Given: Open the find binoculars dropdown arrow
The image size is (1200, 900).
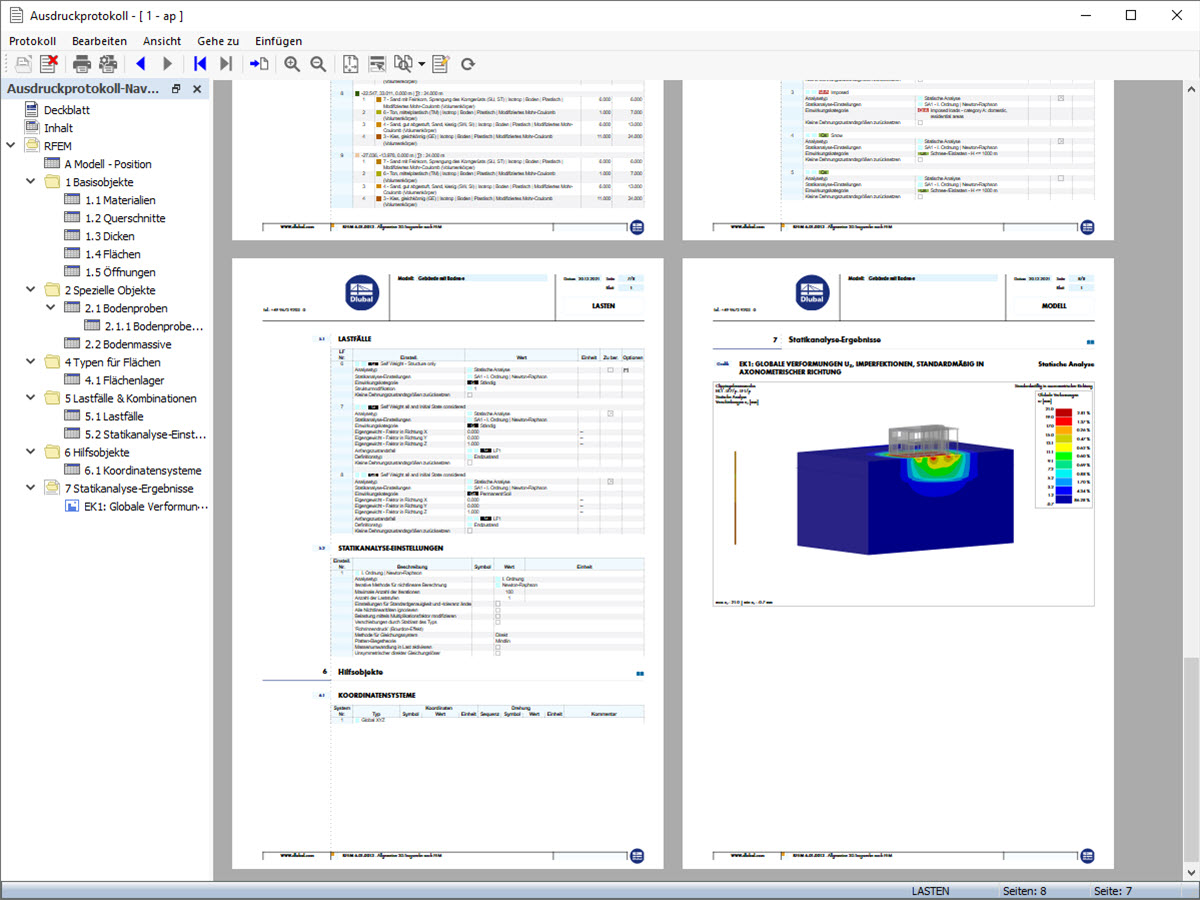Looking at the screenshot, I should [x=421, y=64].
